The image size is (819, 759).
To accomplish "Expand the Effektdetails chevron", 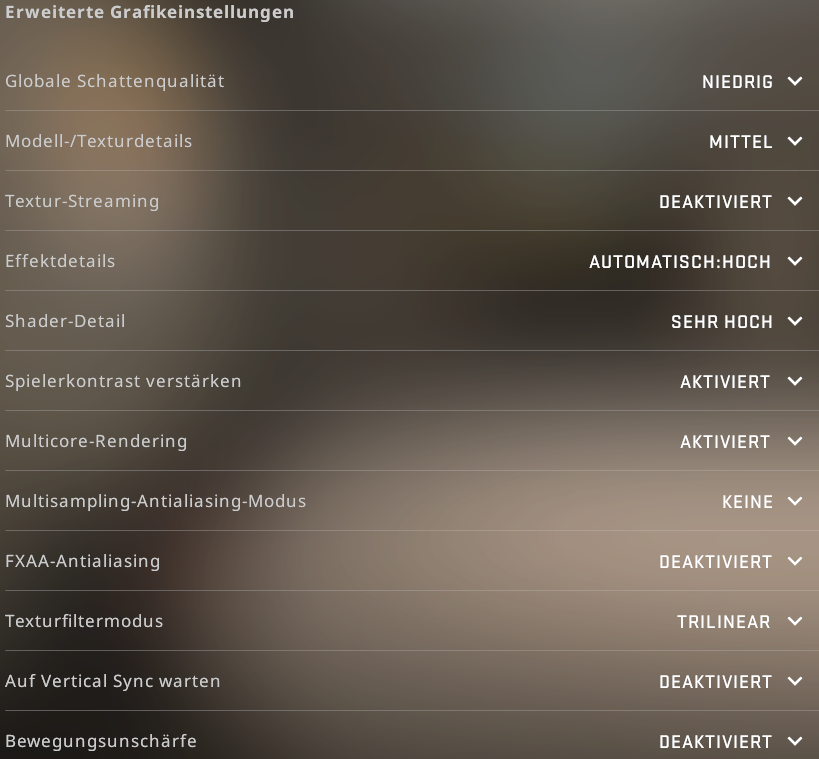I will [x=795, y=261].
